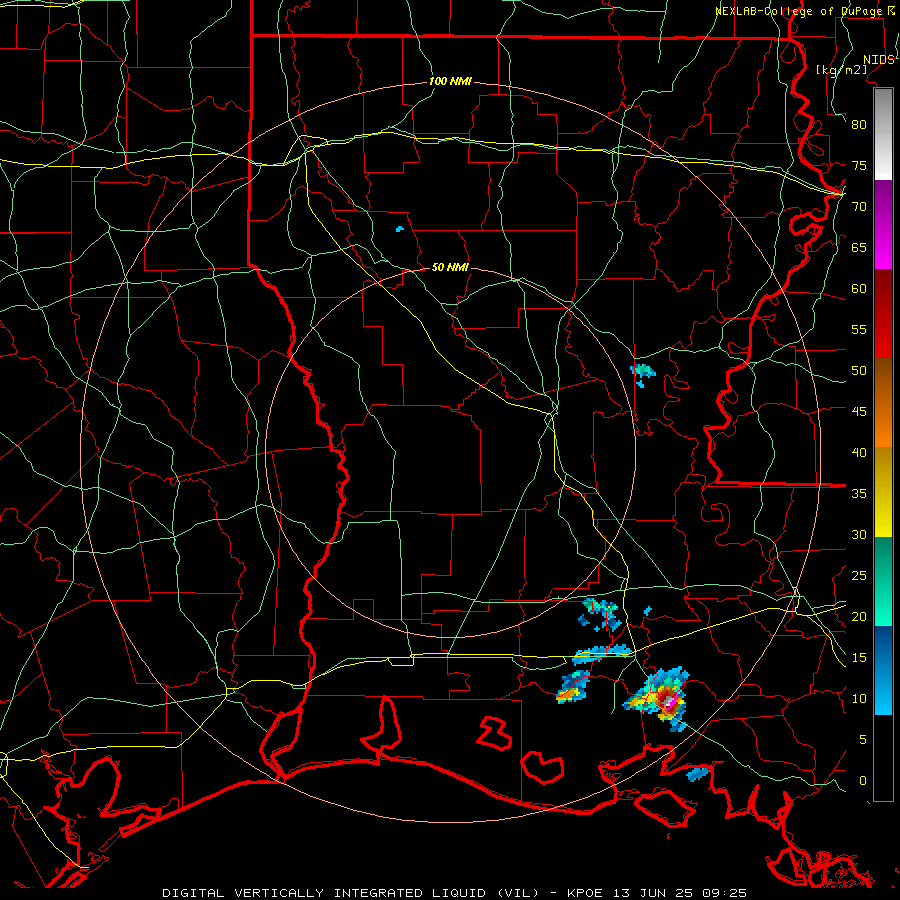This screenshot has width=900, height=900.
Task: Click the blue-teal echo cluster just outside the 50 NMI ring, southeast
Action: (x=601, y=614)
